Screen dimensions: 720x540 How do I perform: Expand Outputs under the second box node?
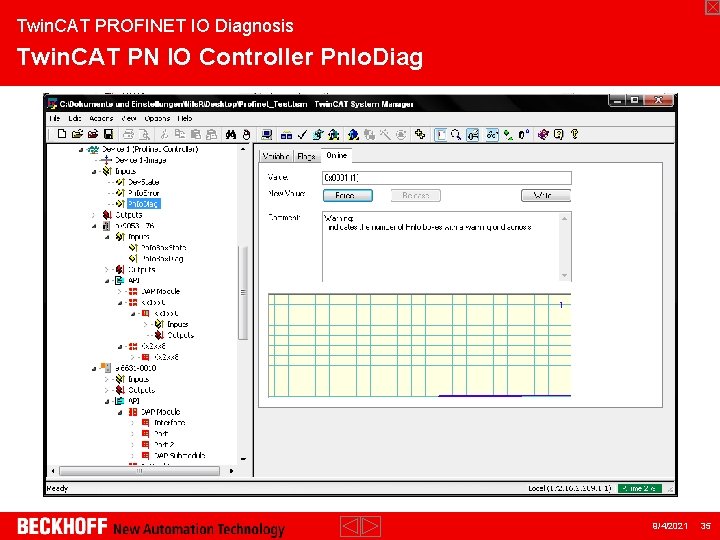pos(107,390)
